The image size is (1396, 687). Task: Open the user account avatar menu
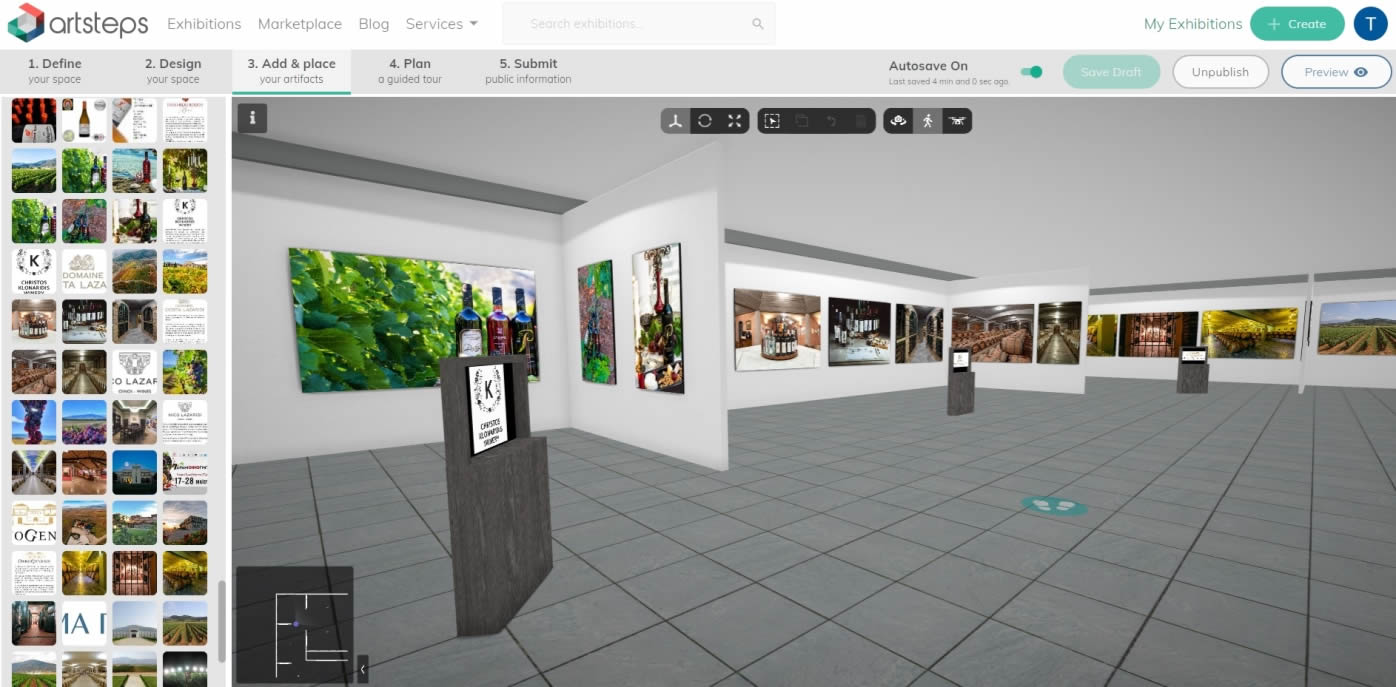(x=1370, y=24)
